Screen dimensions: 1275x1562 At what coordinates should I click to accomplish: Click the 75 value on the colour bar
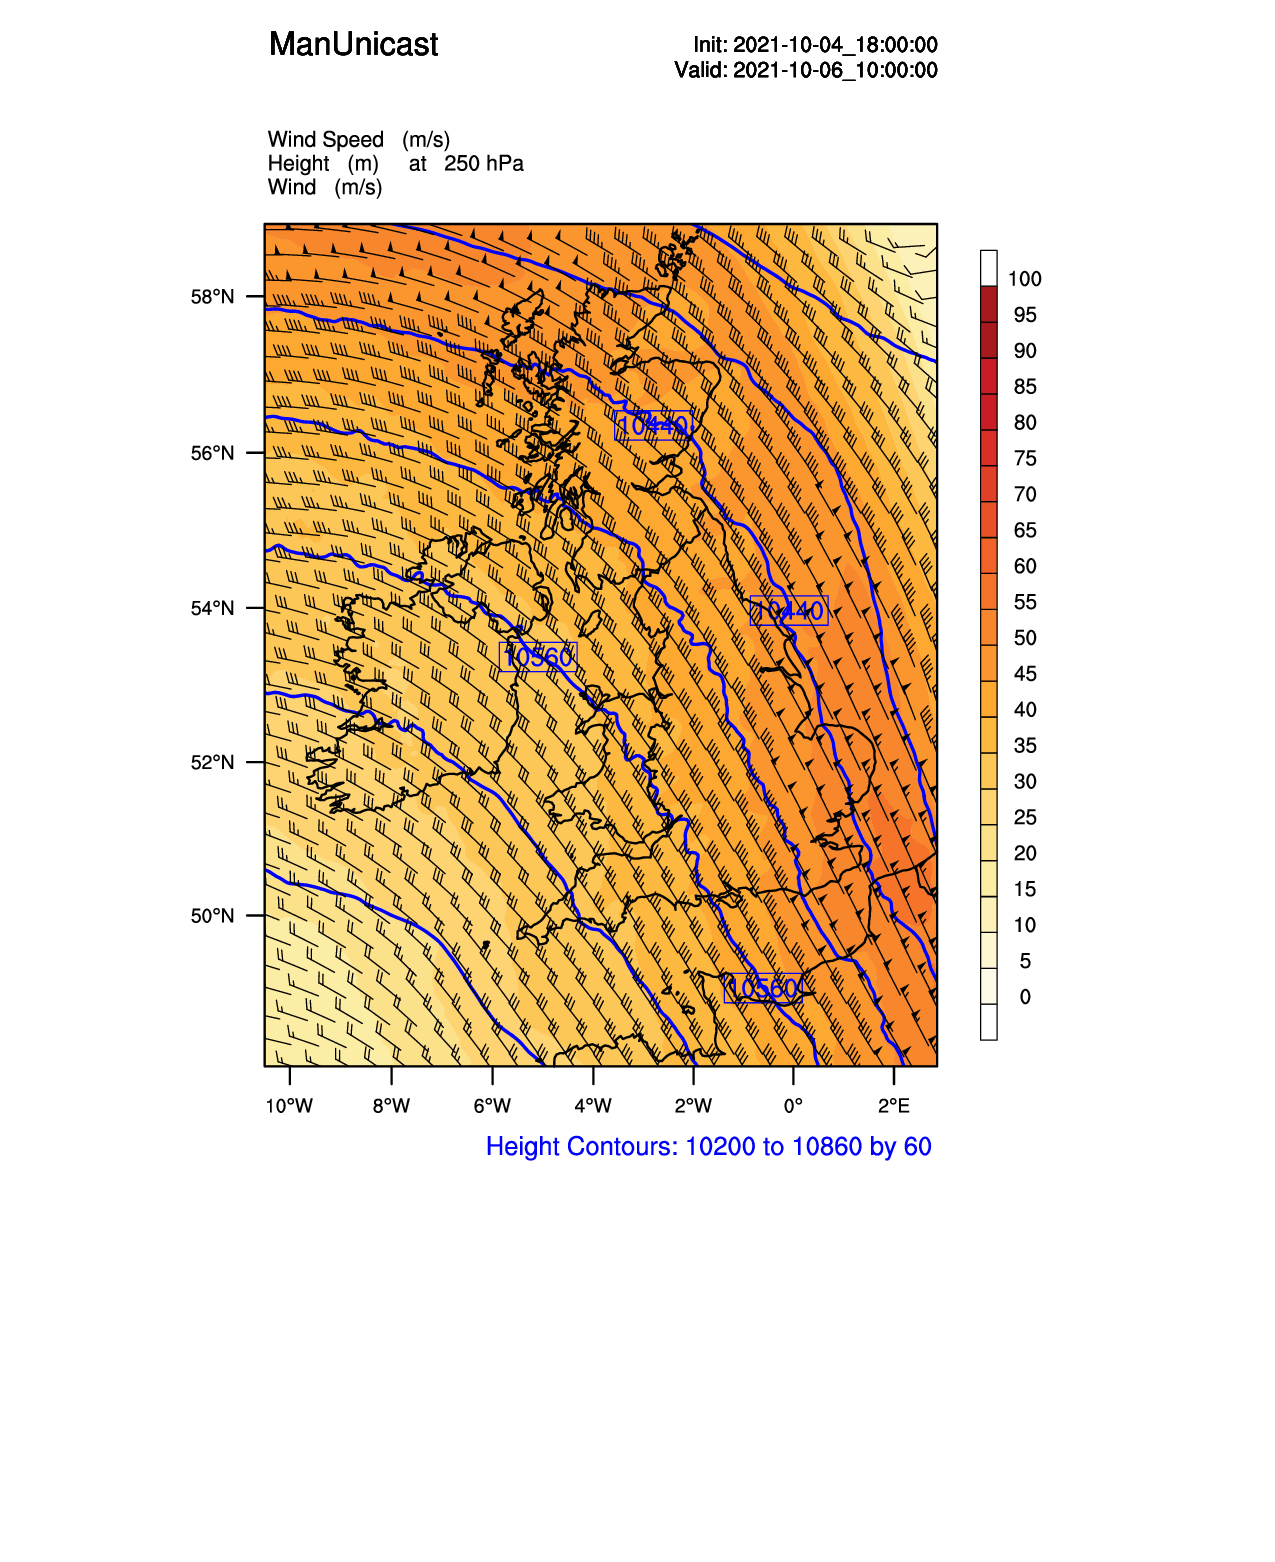coord(1025,459)
